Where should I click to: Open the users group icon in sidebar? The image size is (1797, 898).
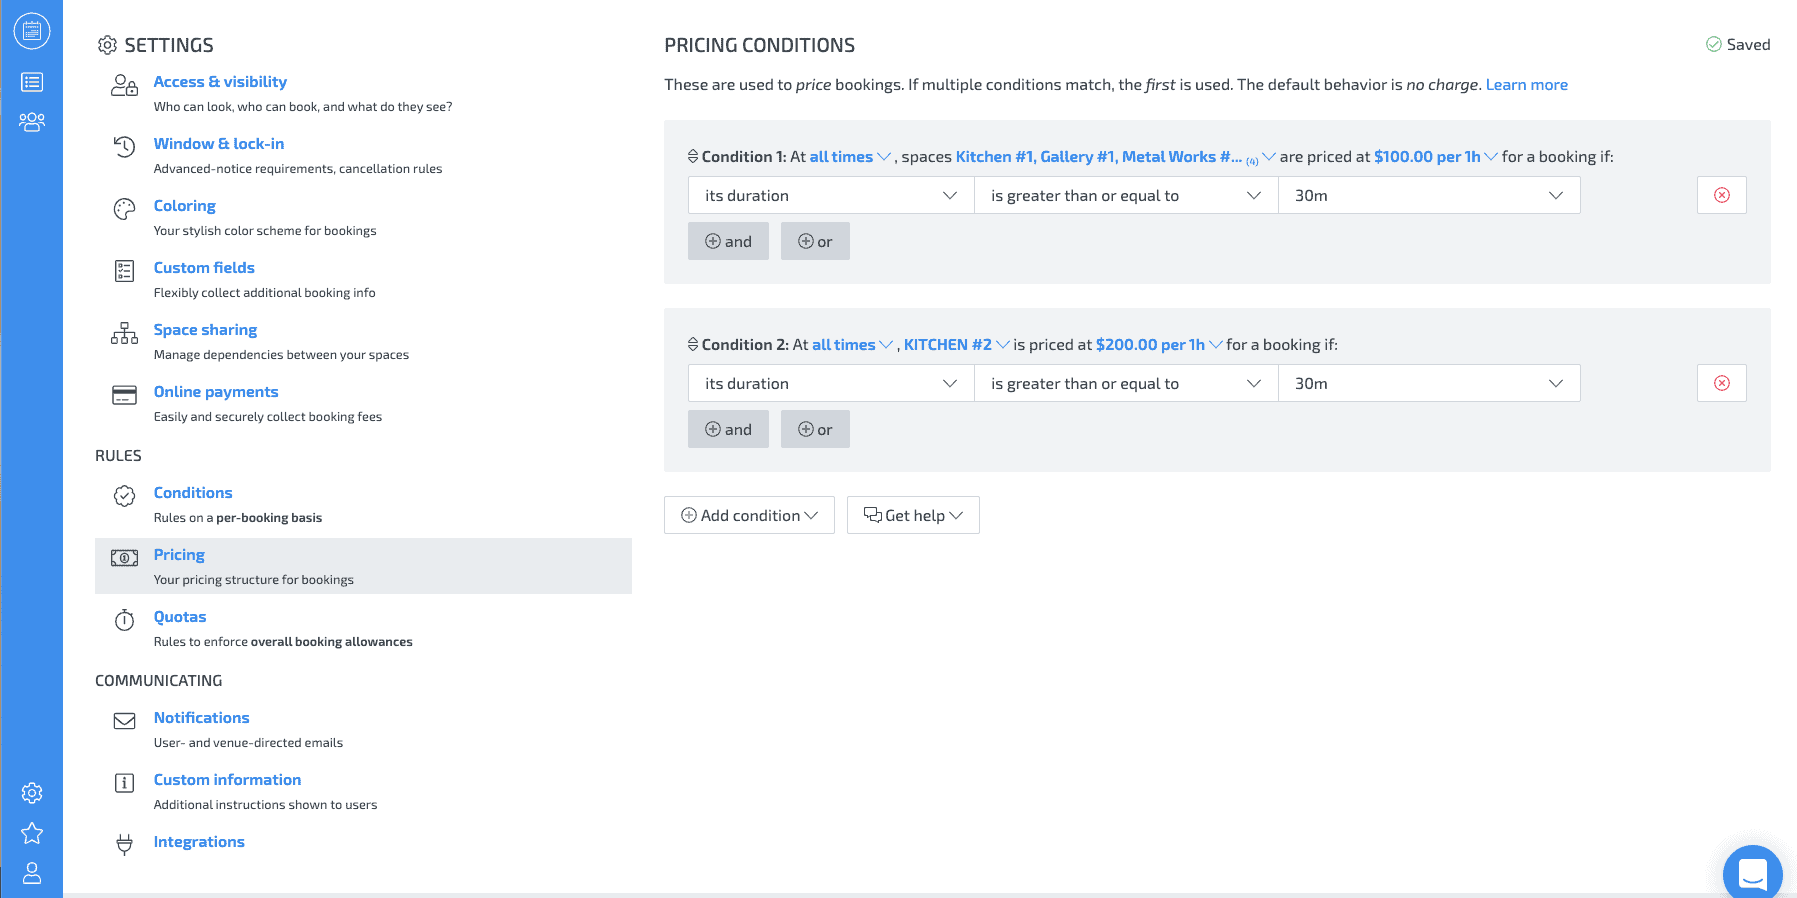click(32, 122)
